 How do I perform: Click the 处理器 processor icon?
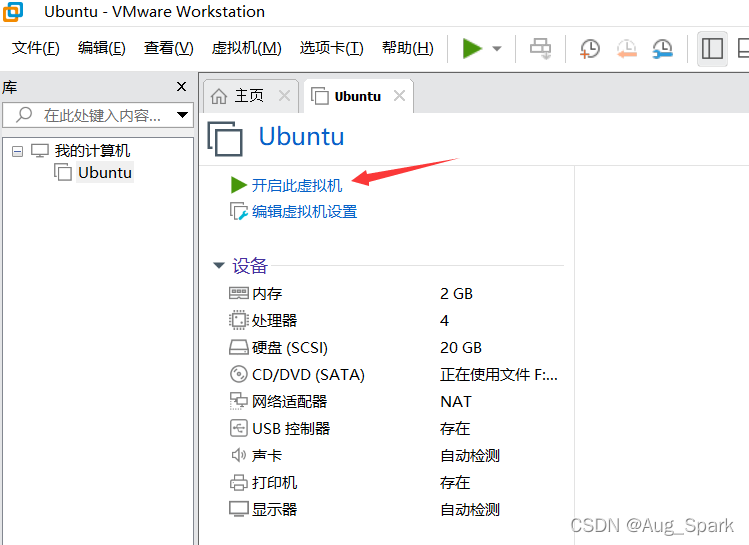click(x=238, y=320)
